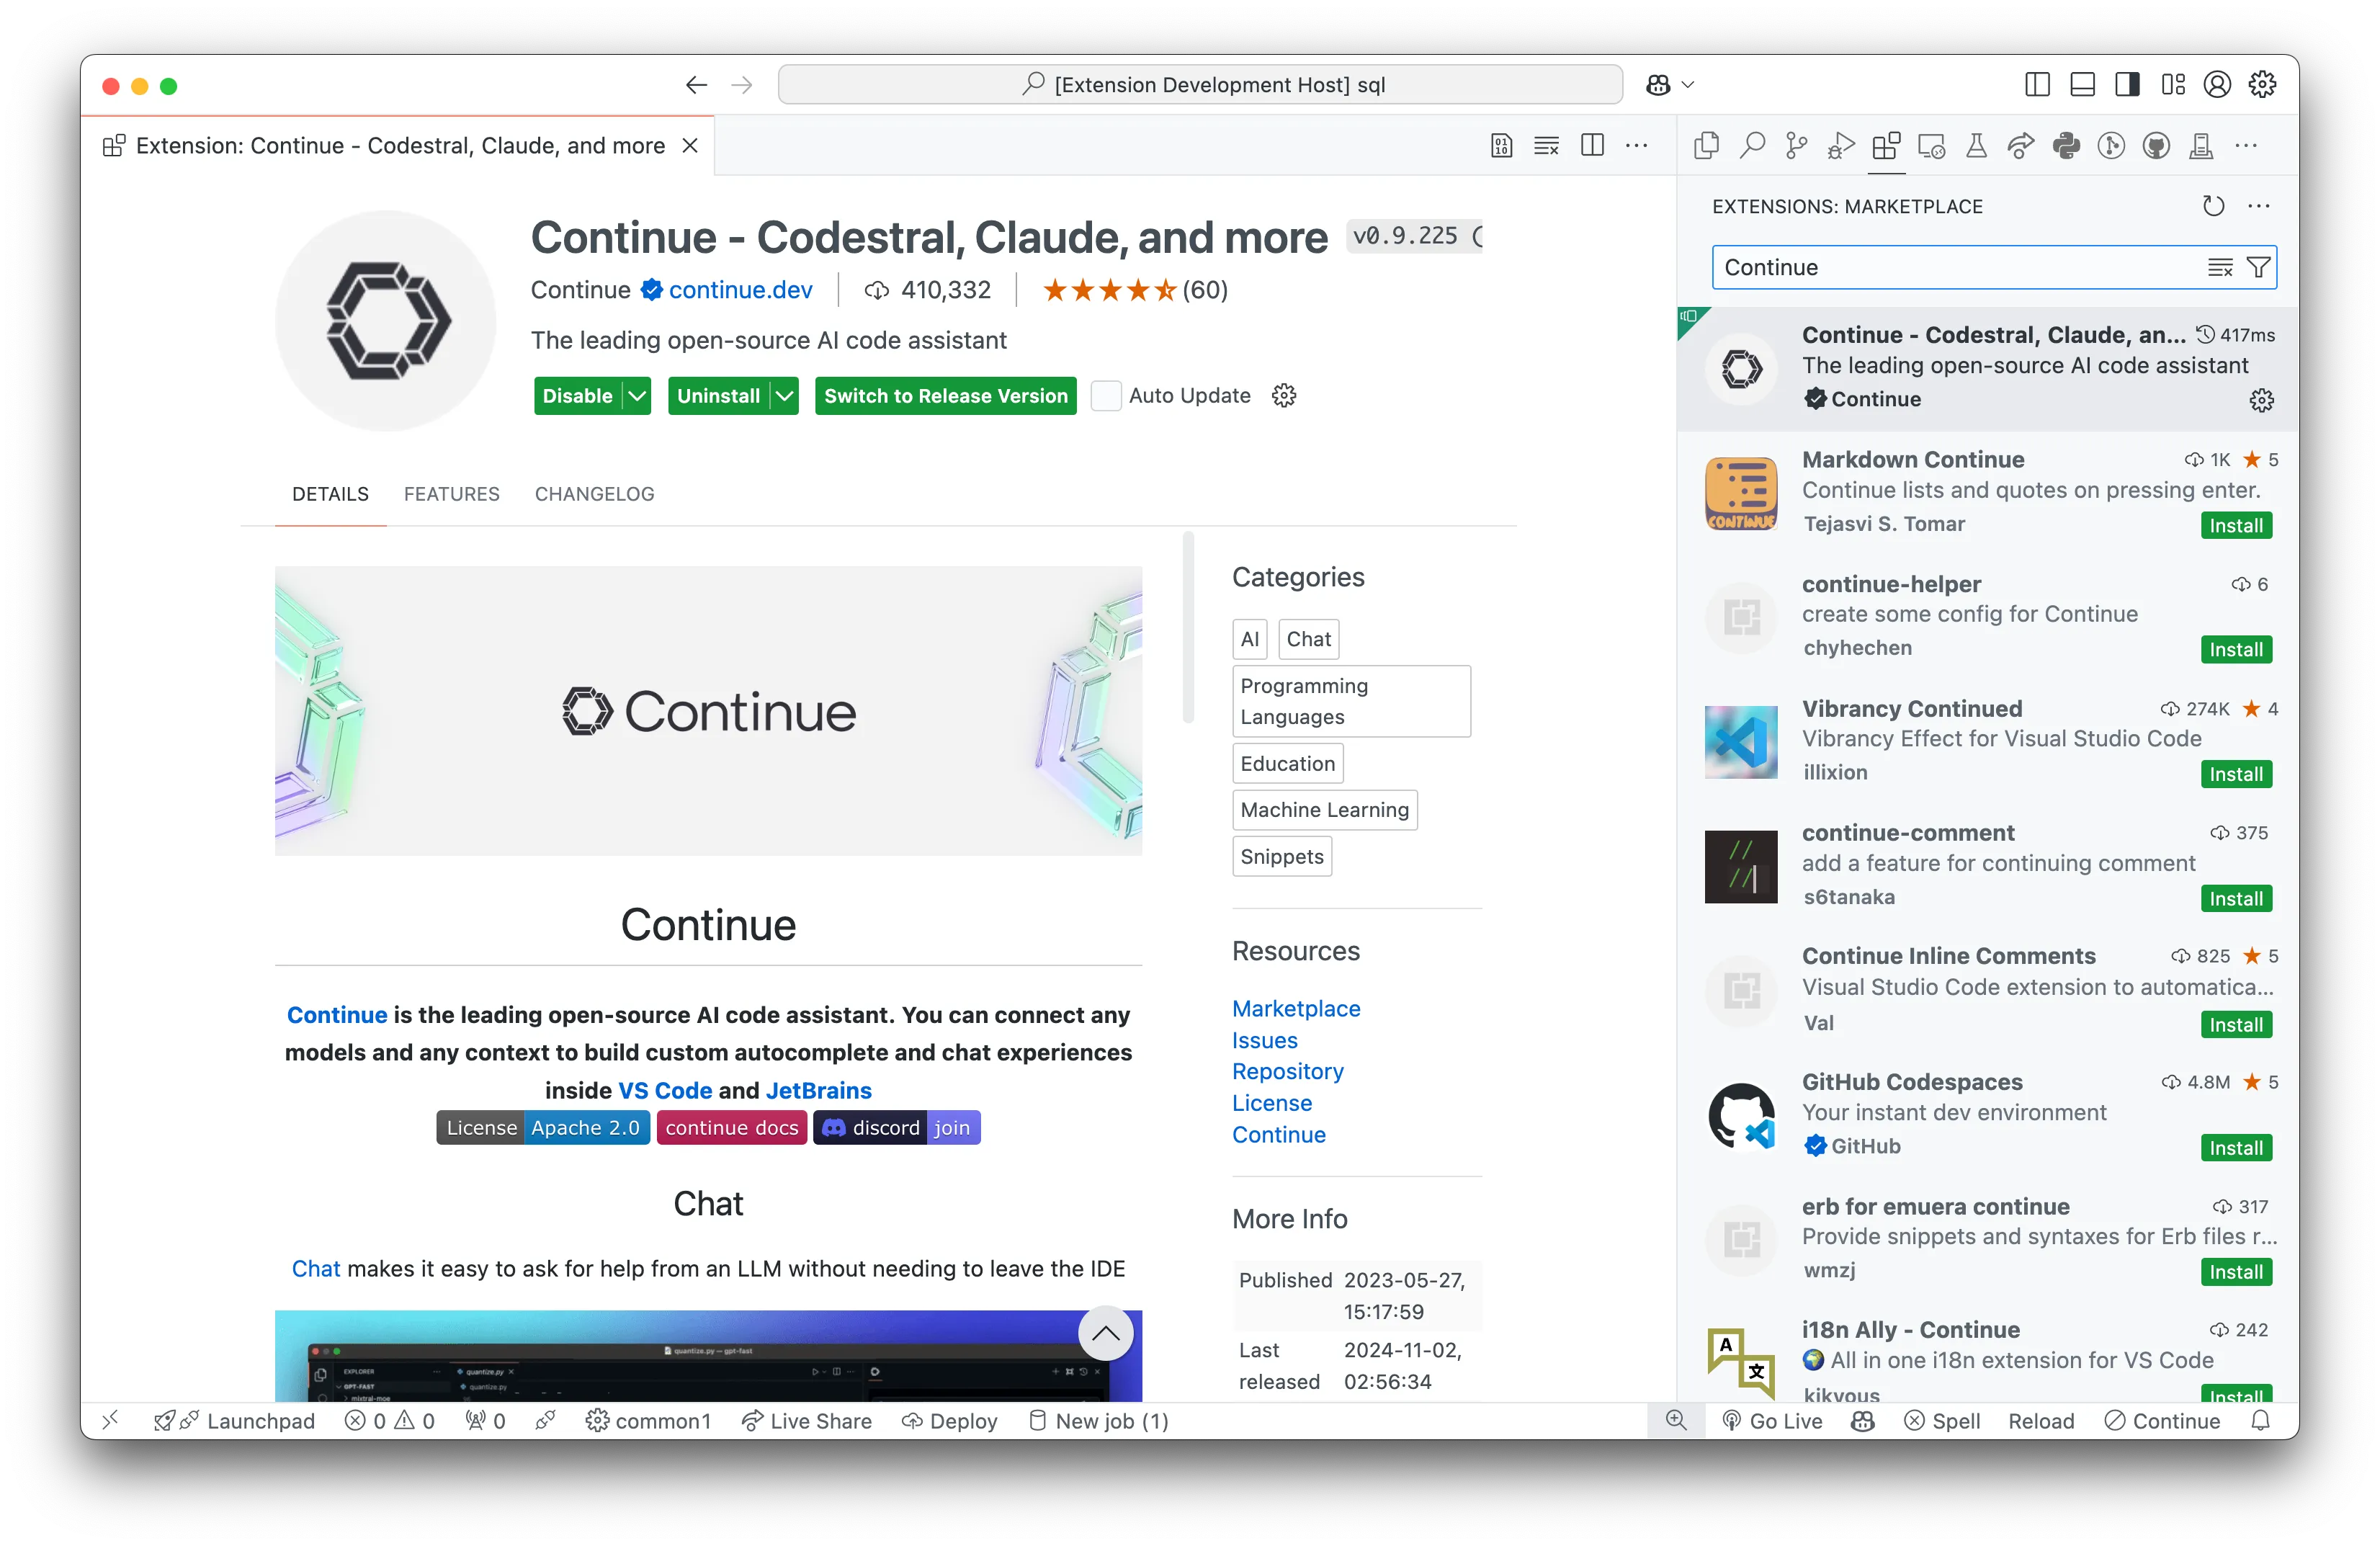Open Accounts profile icon in title bar
Image resolution: width=2380 pixels, height=1546 pixels.
click(x=2217, y=85)
